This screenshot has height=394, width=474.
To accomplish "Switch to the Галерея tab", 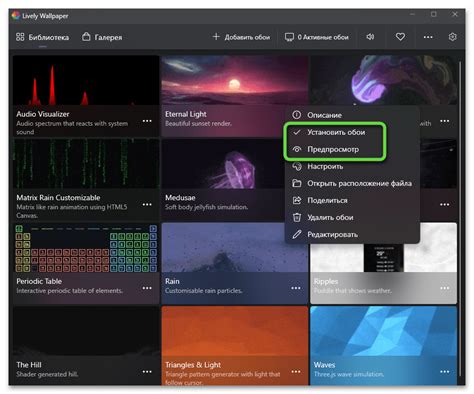I will [102, 37].
